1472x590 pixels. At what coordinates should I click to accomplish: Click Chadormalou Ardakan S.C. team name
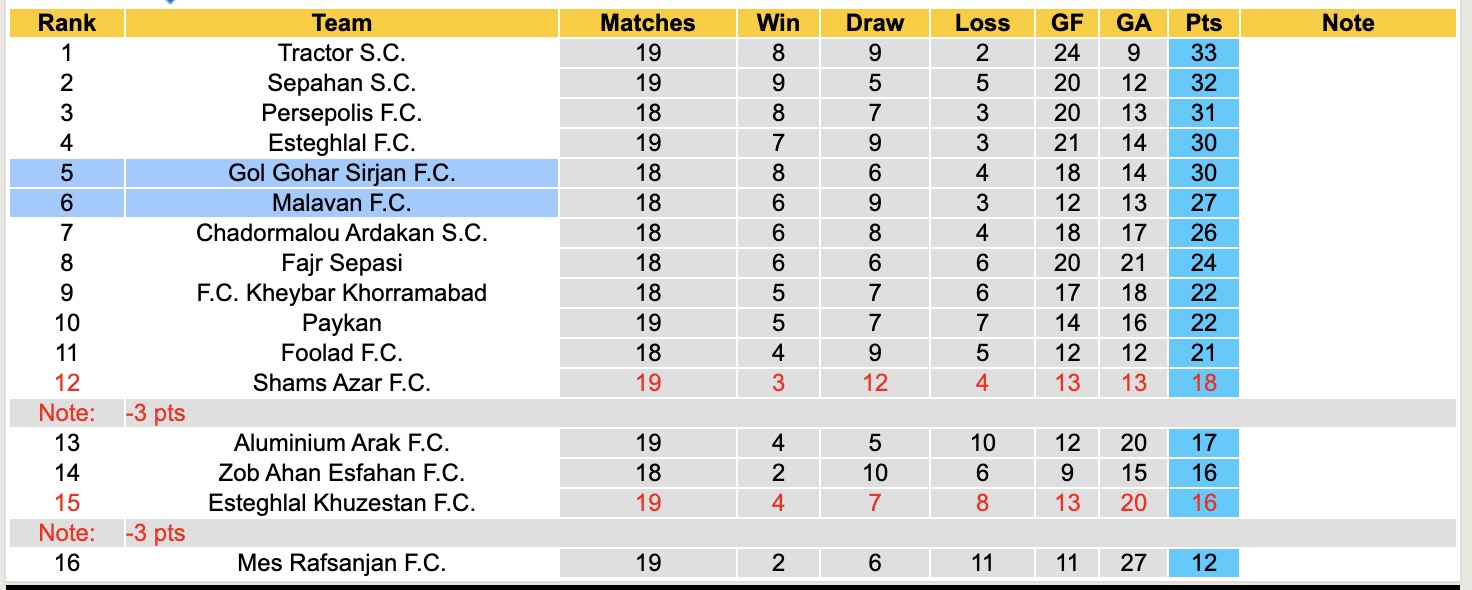pyautogui.click(x=341, y=233)
